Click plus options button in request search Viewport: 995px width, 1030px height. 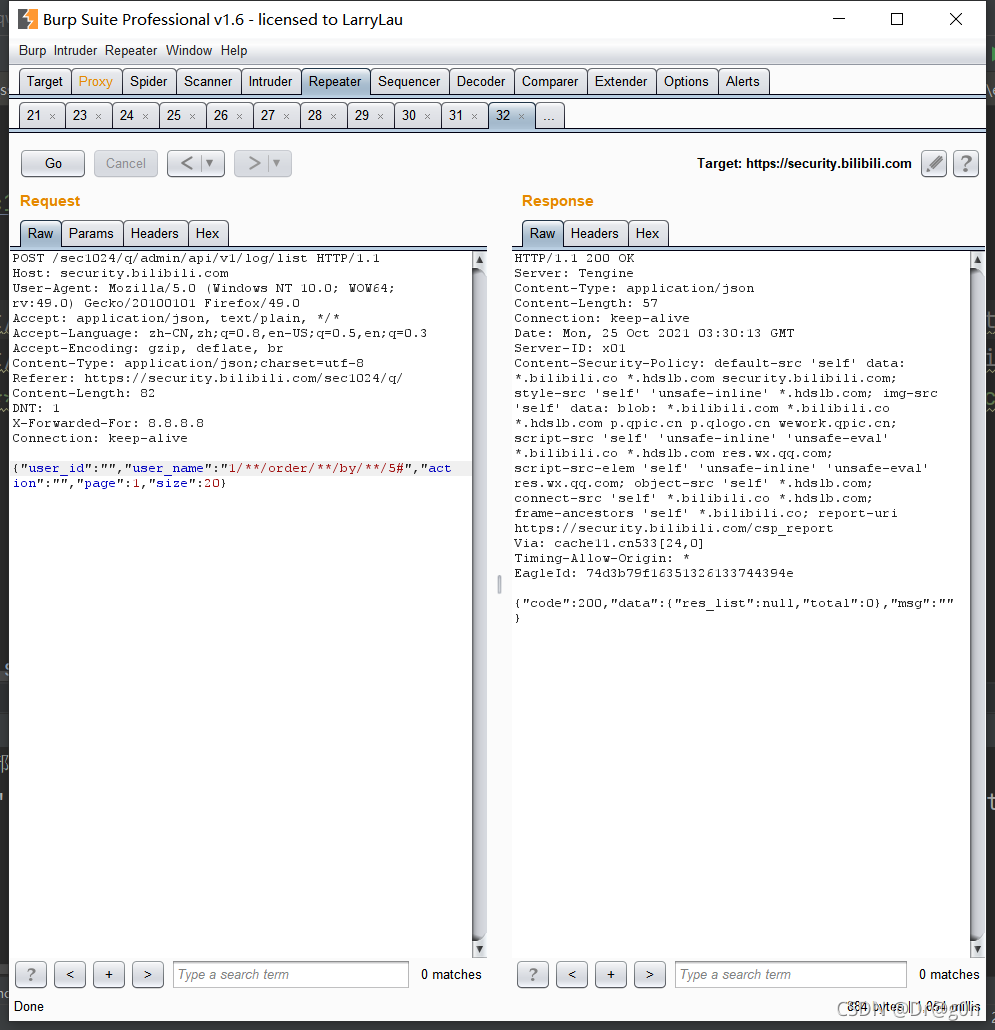(109, 974)
